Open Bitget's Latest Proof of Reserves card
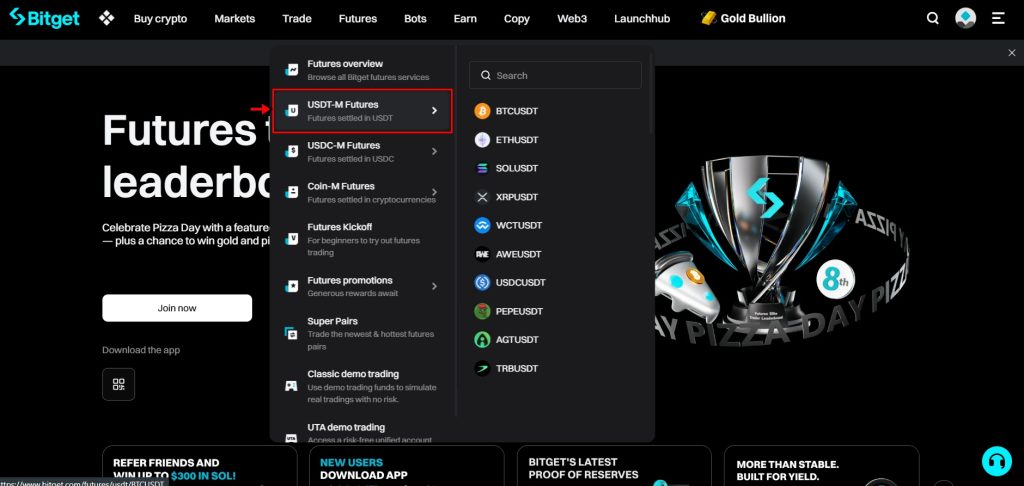Viewport: 1024px width, 486px height. tap(614, 466)
